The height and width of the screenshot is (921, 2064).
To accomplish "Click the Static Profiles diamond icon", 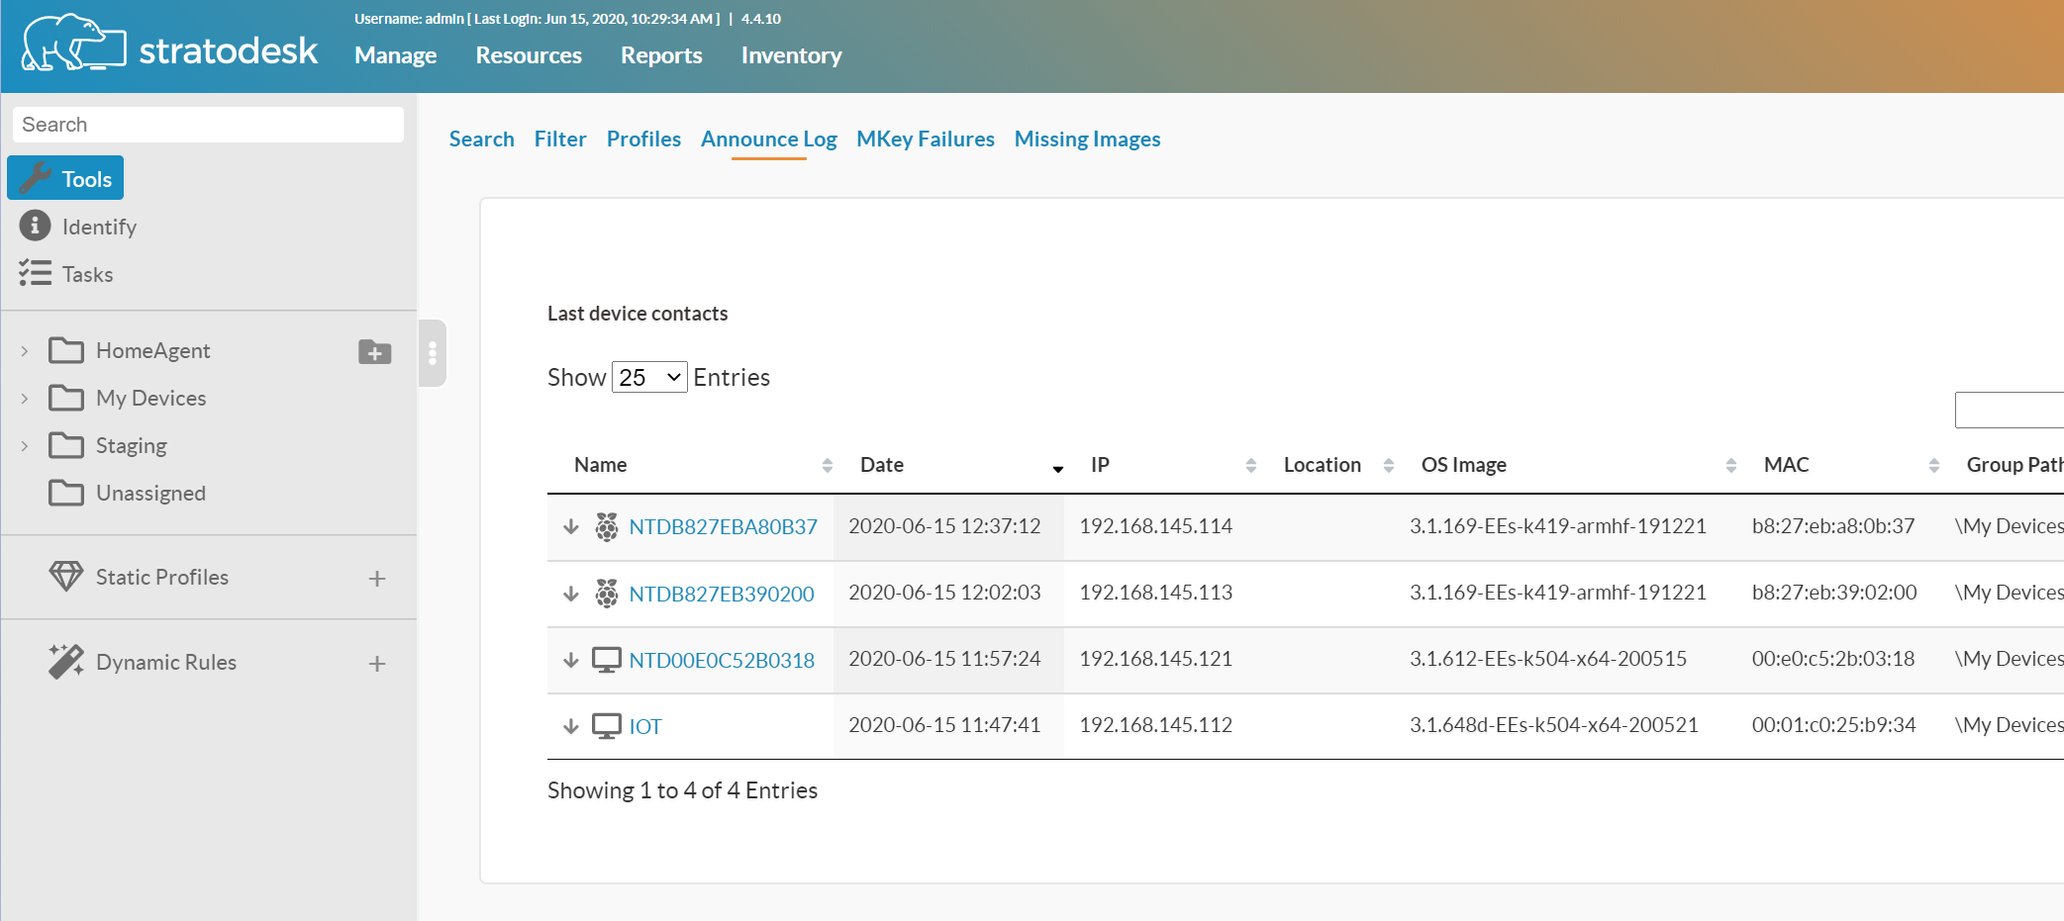I will [66, 576].
